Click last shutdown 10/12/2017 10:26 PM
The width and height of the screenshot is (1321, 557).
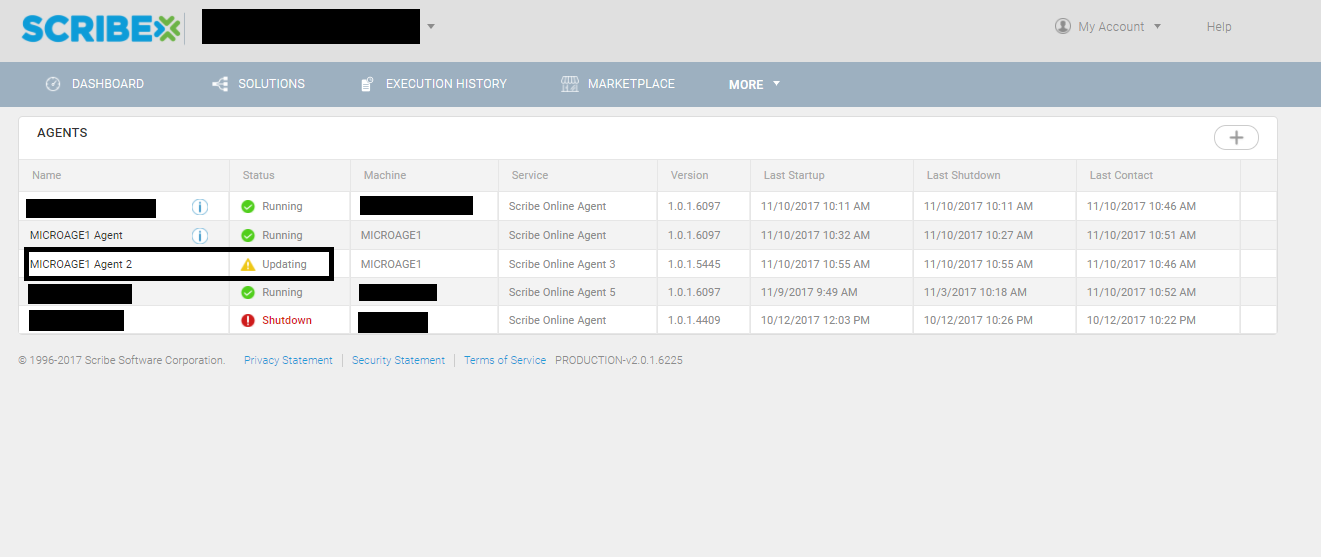pos(978,320)
